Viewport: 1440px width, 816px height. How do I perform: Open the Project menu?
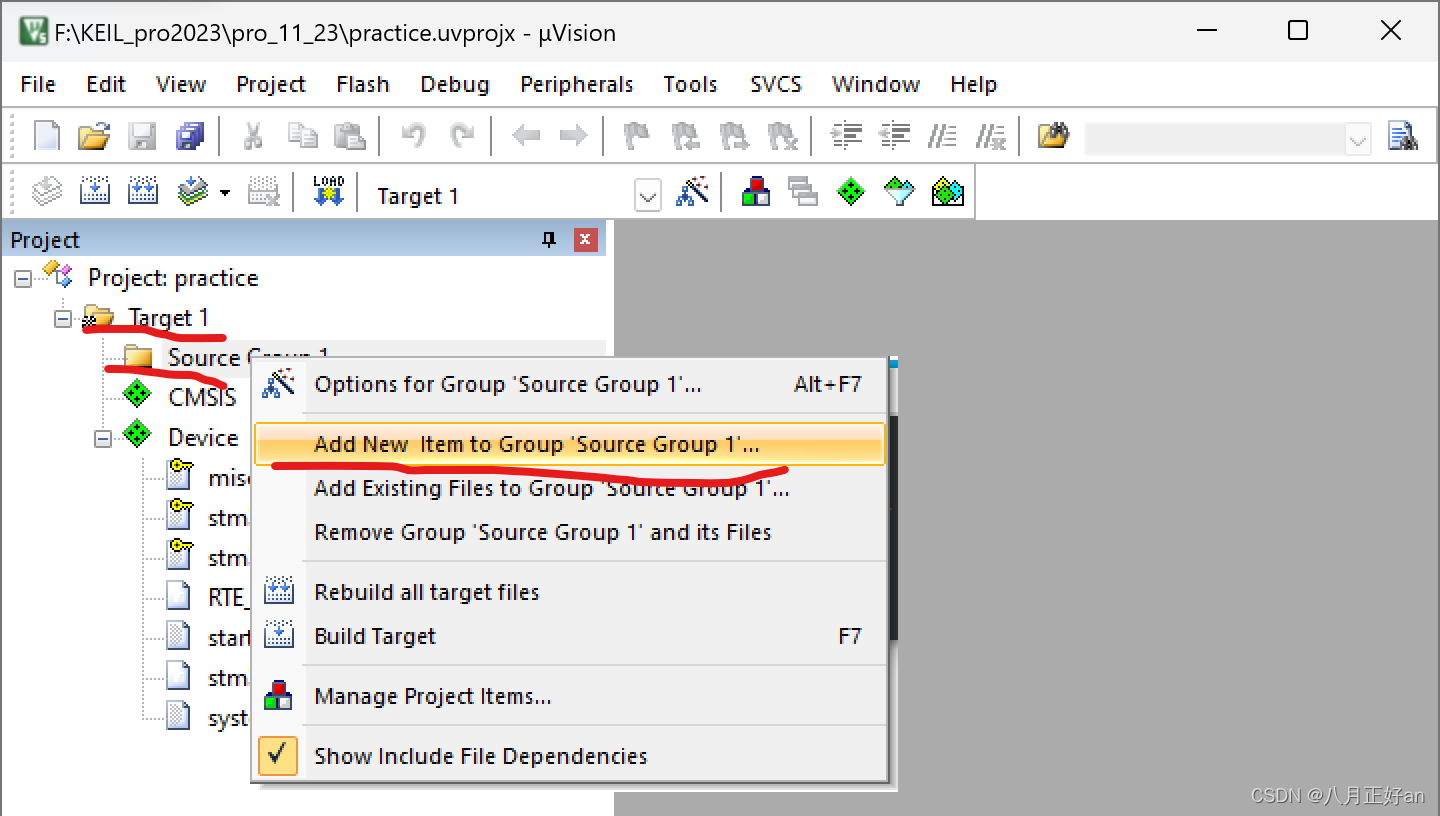click(271, 84)
